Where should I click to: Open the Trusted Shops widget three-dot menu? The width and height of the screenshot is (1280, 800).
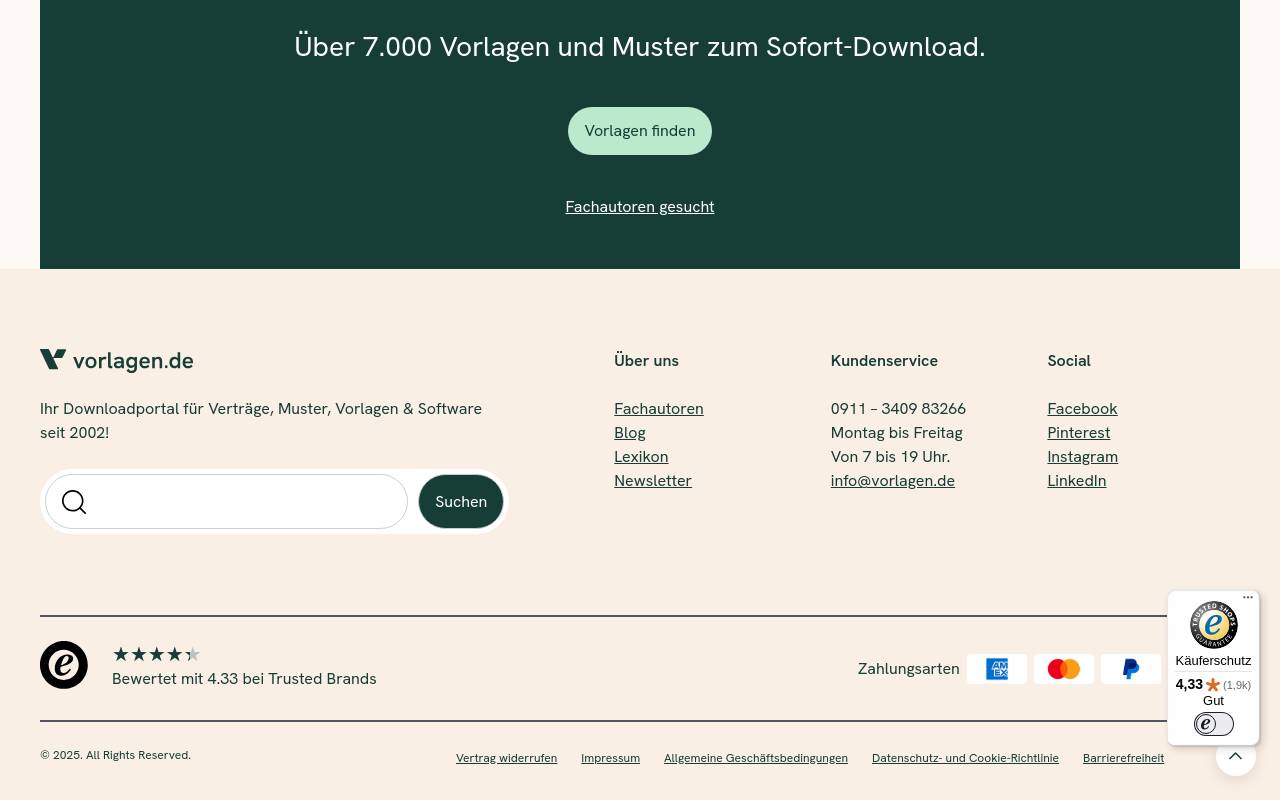pyautogui.click(x=1248, y=598)
